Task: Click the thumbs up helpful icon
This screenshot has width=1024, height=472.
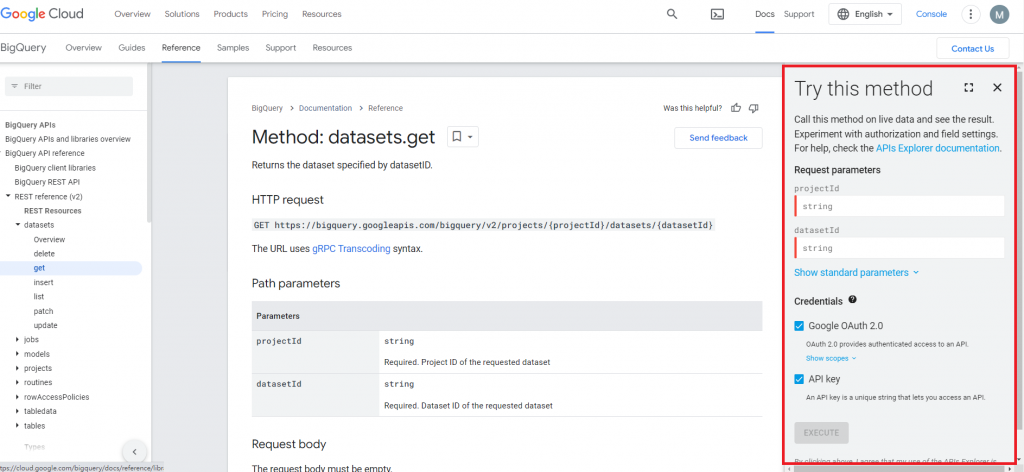Action: tap(736, 108)
